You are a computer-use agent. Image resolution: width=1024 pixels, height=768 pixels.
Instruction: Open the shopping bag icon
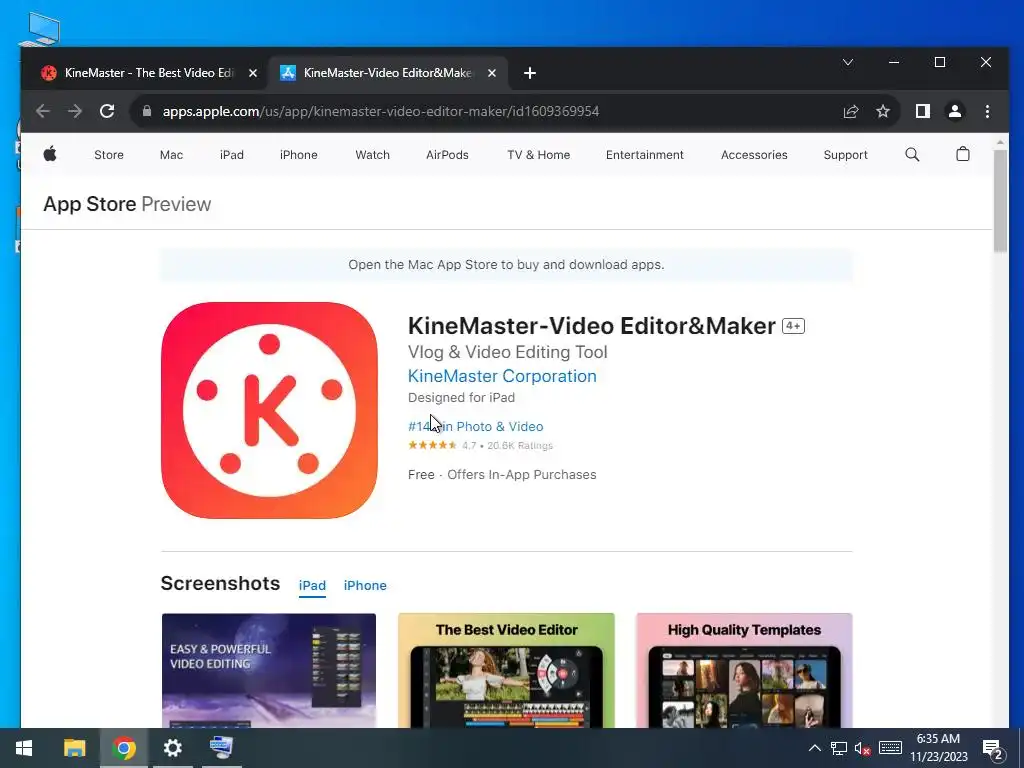coord(963,154)
